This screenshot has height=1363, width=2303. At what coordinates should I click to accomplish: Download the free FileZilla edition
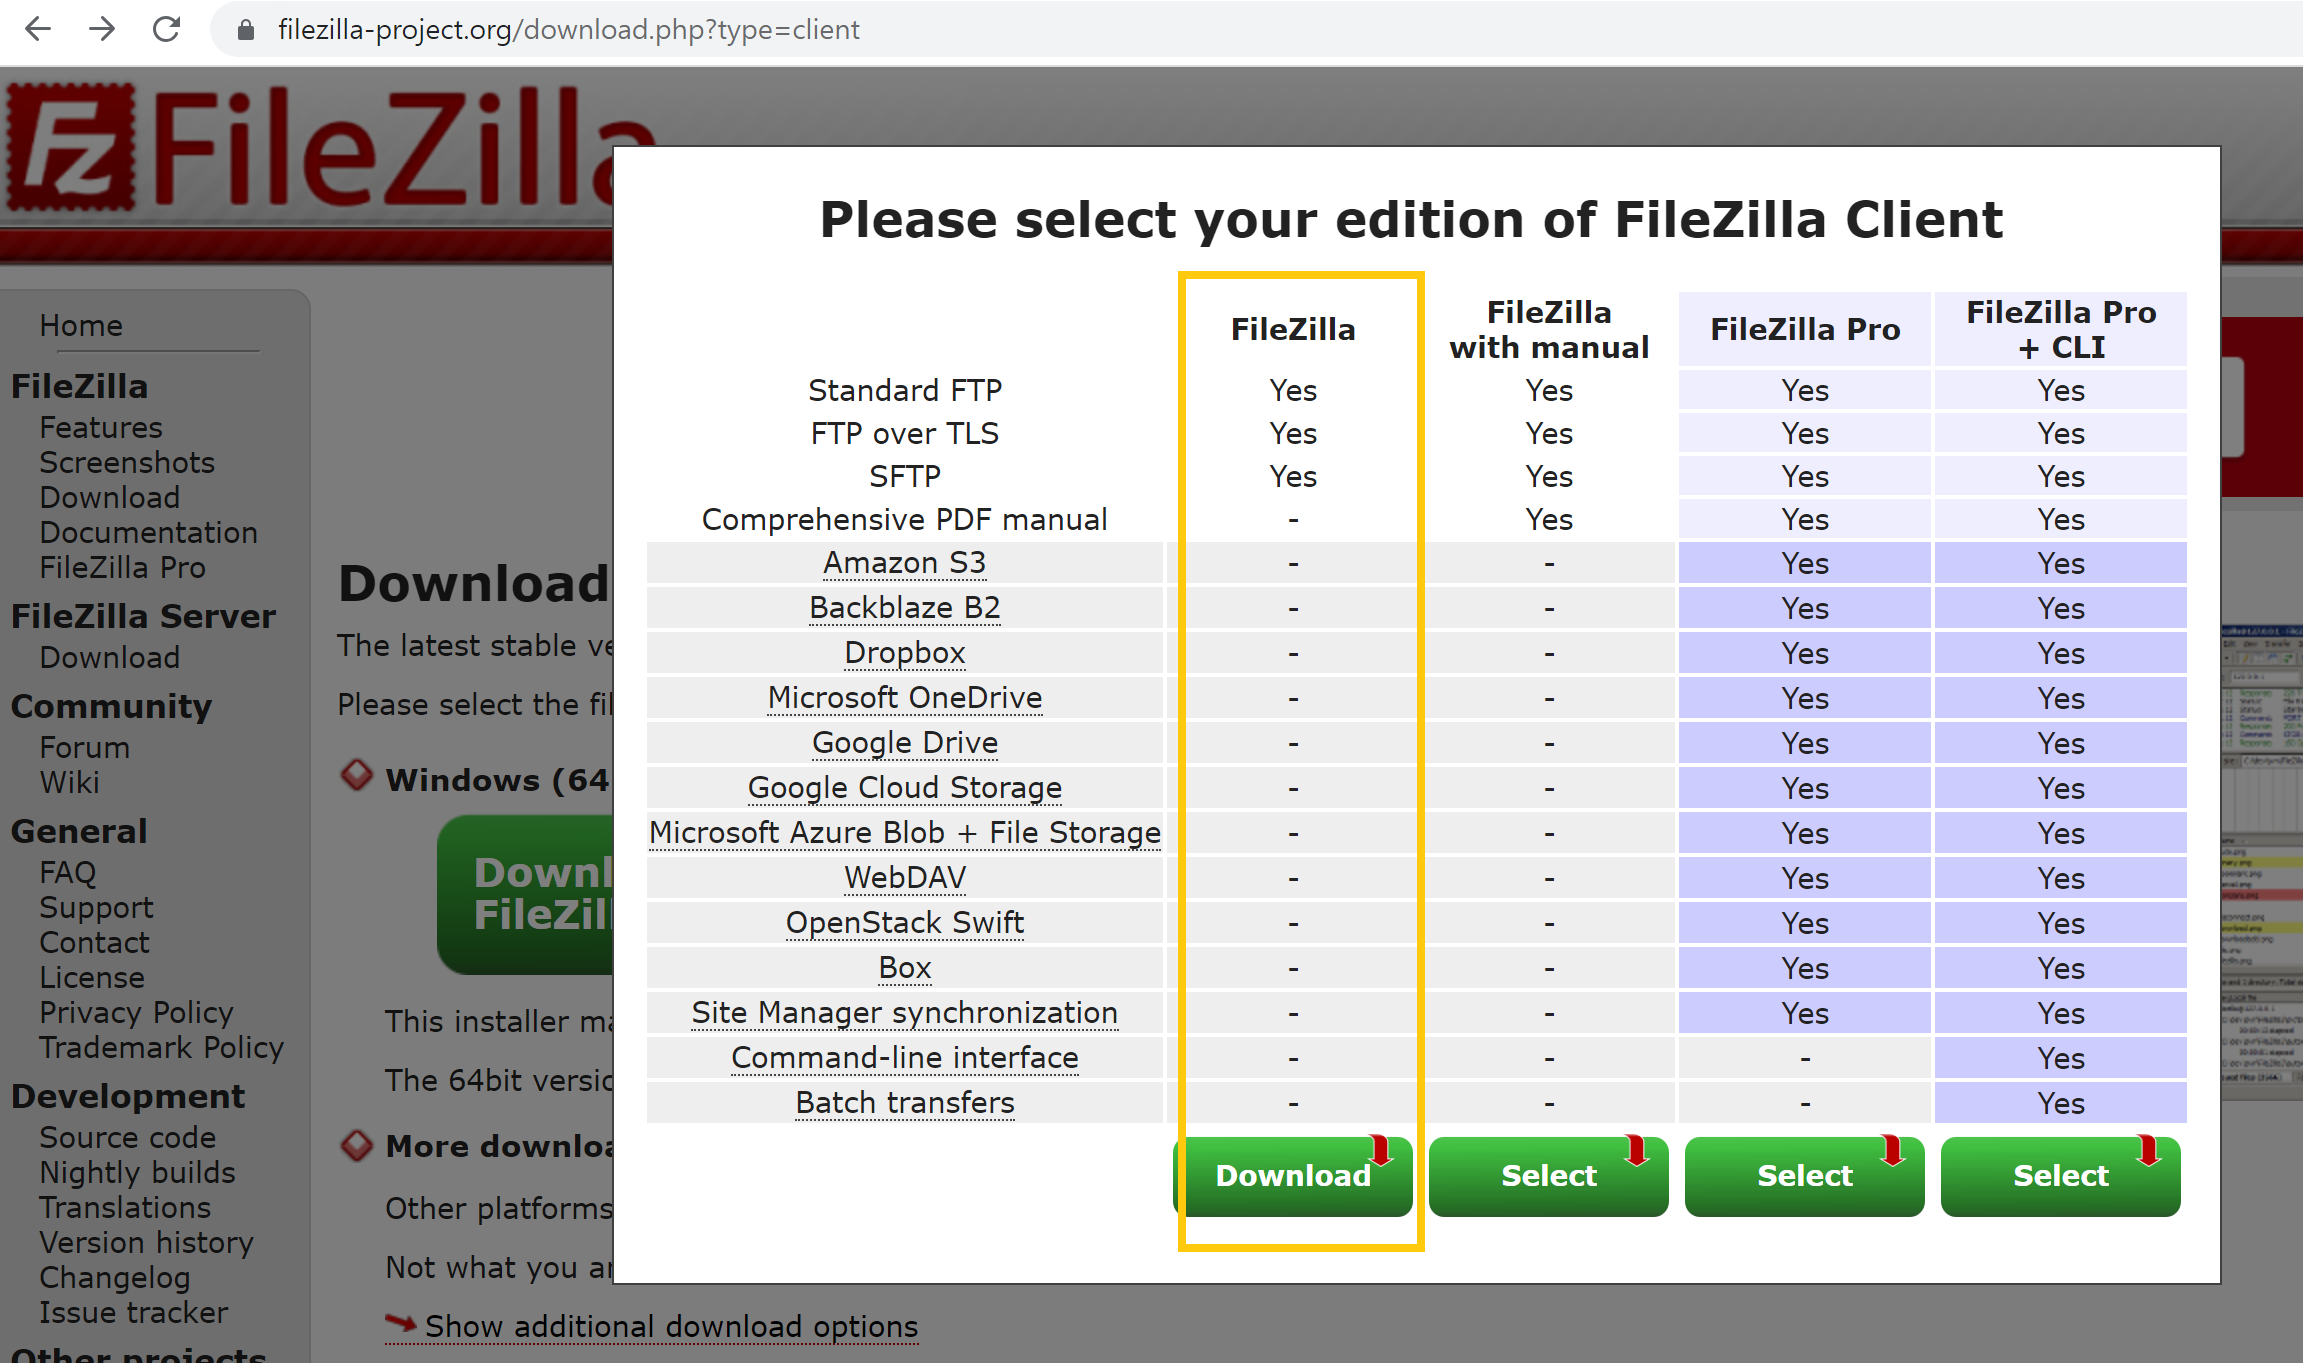click(1292, 1176)
